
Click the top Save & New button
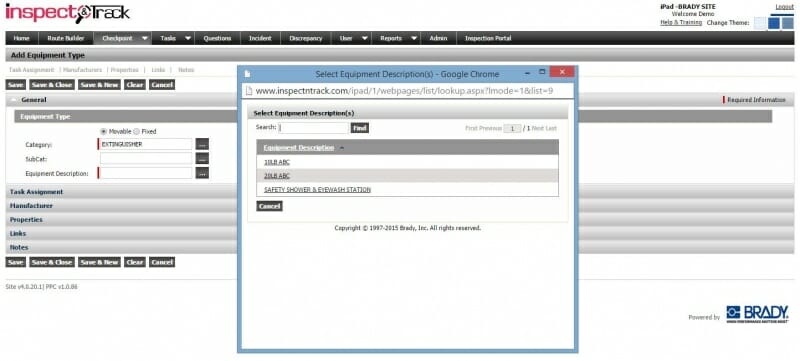coord(99,85)
